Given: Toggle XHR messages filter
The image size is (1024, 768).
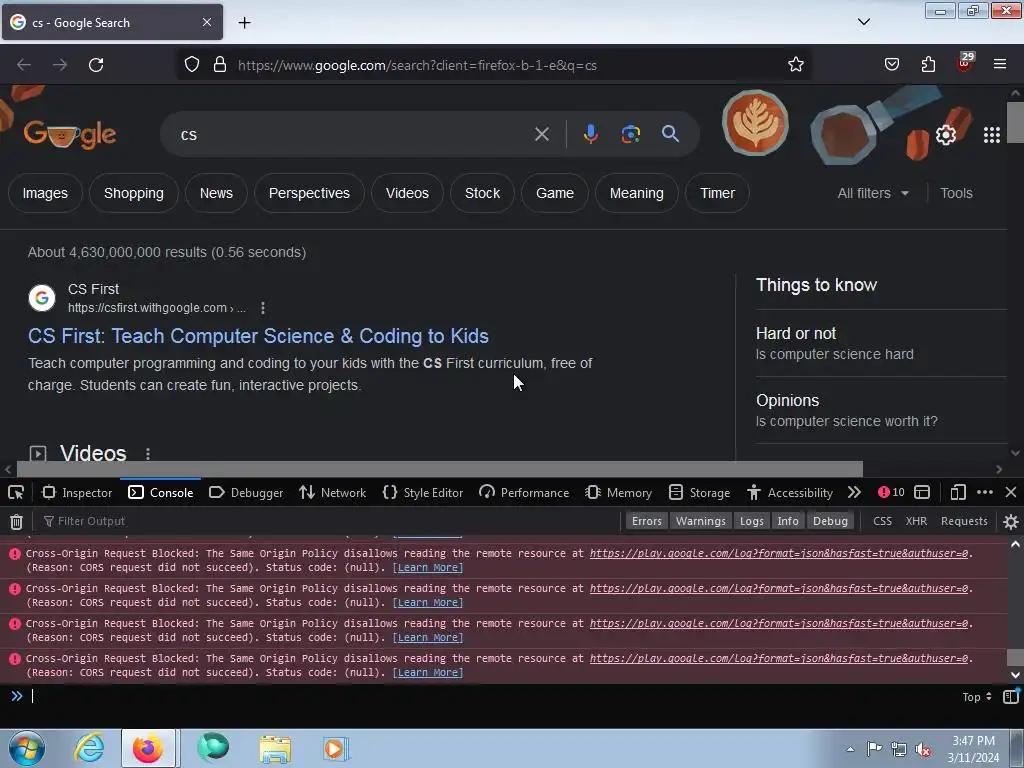Looking at the screenshot, I should pos(916,521).
